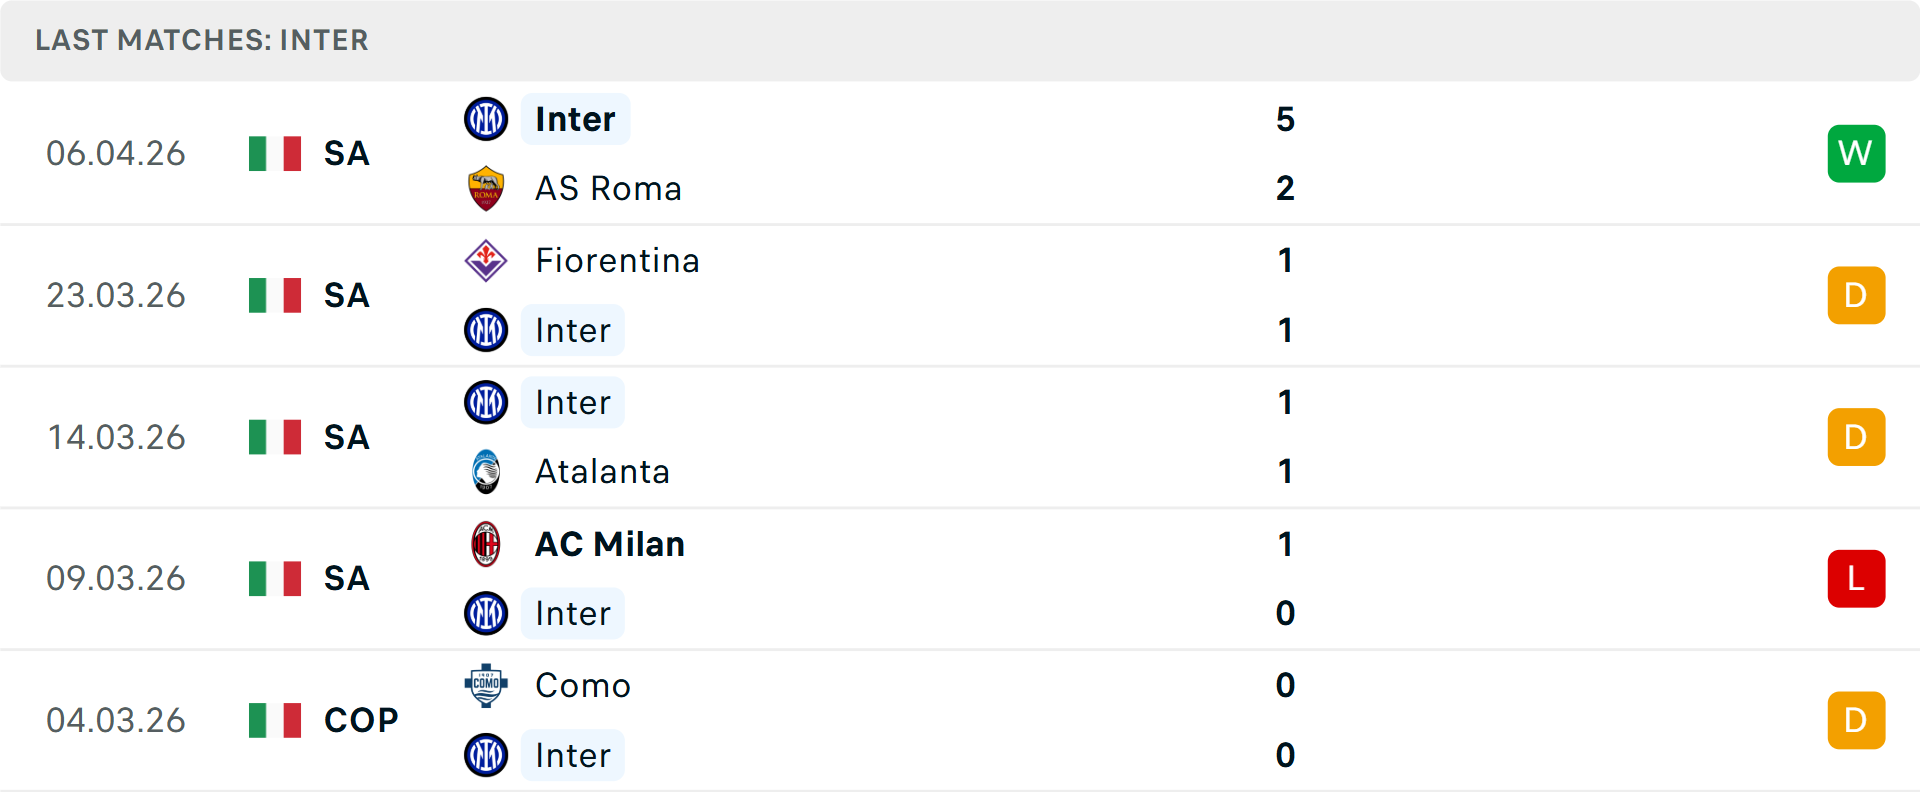Toggle the D badge on the Fiorentina draw
1920x792 pixels.
tap(1856, 295)
